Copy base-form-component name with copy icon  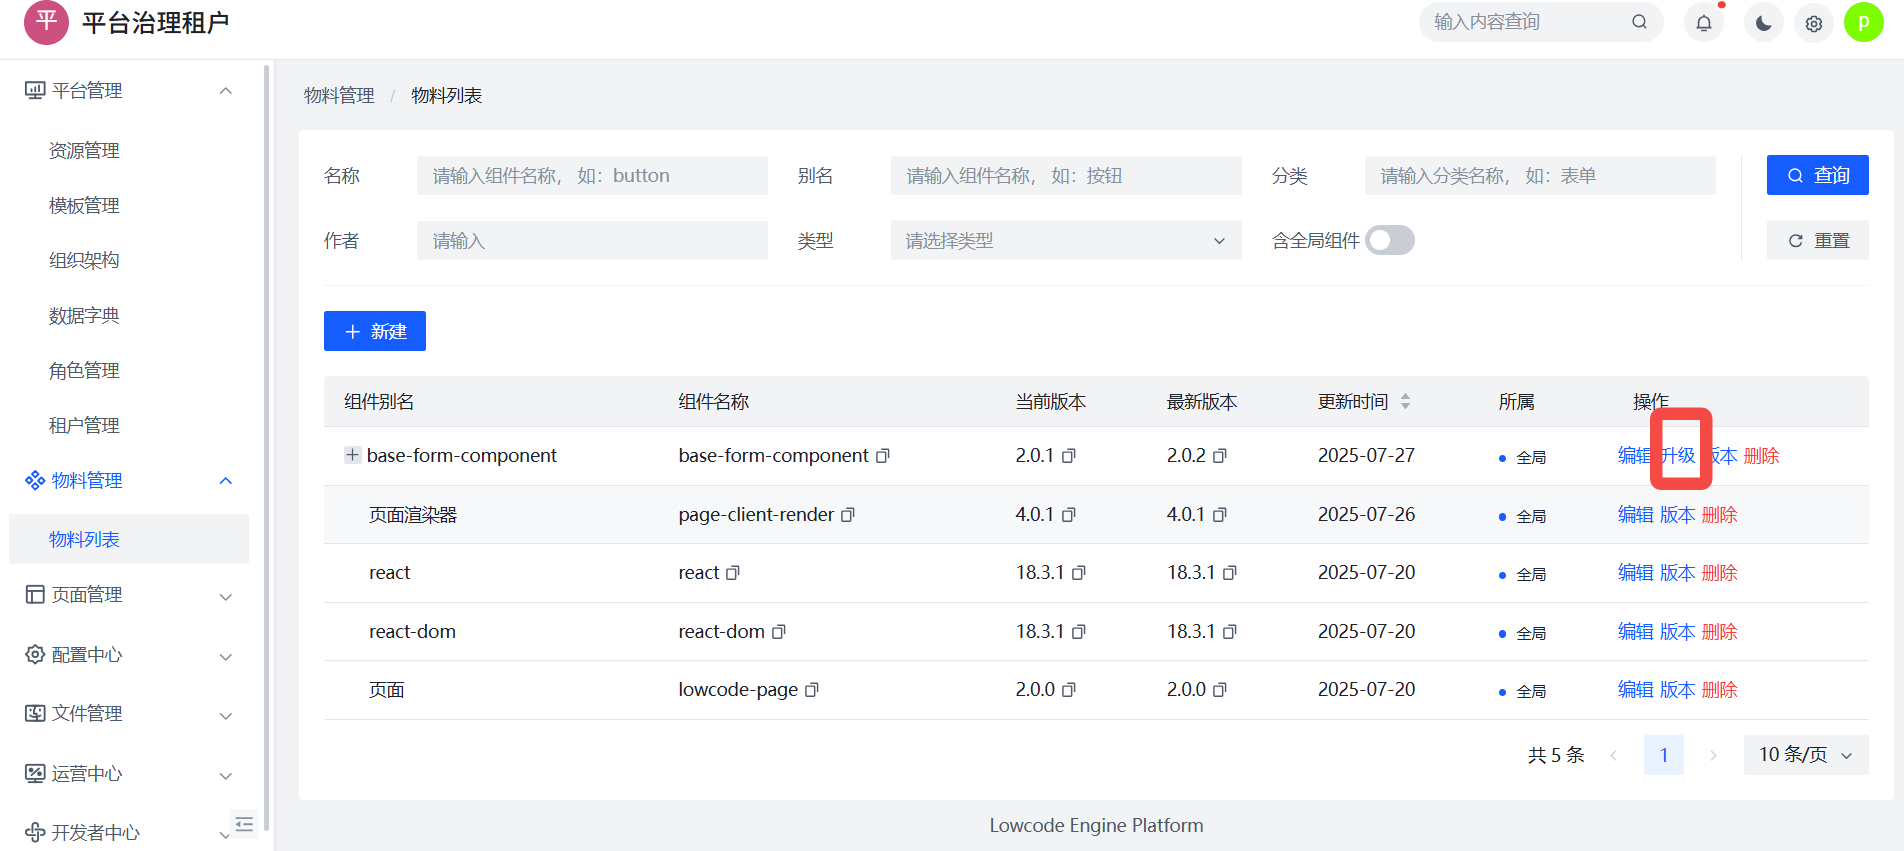[883, 456]
